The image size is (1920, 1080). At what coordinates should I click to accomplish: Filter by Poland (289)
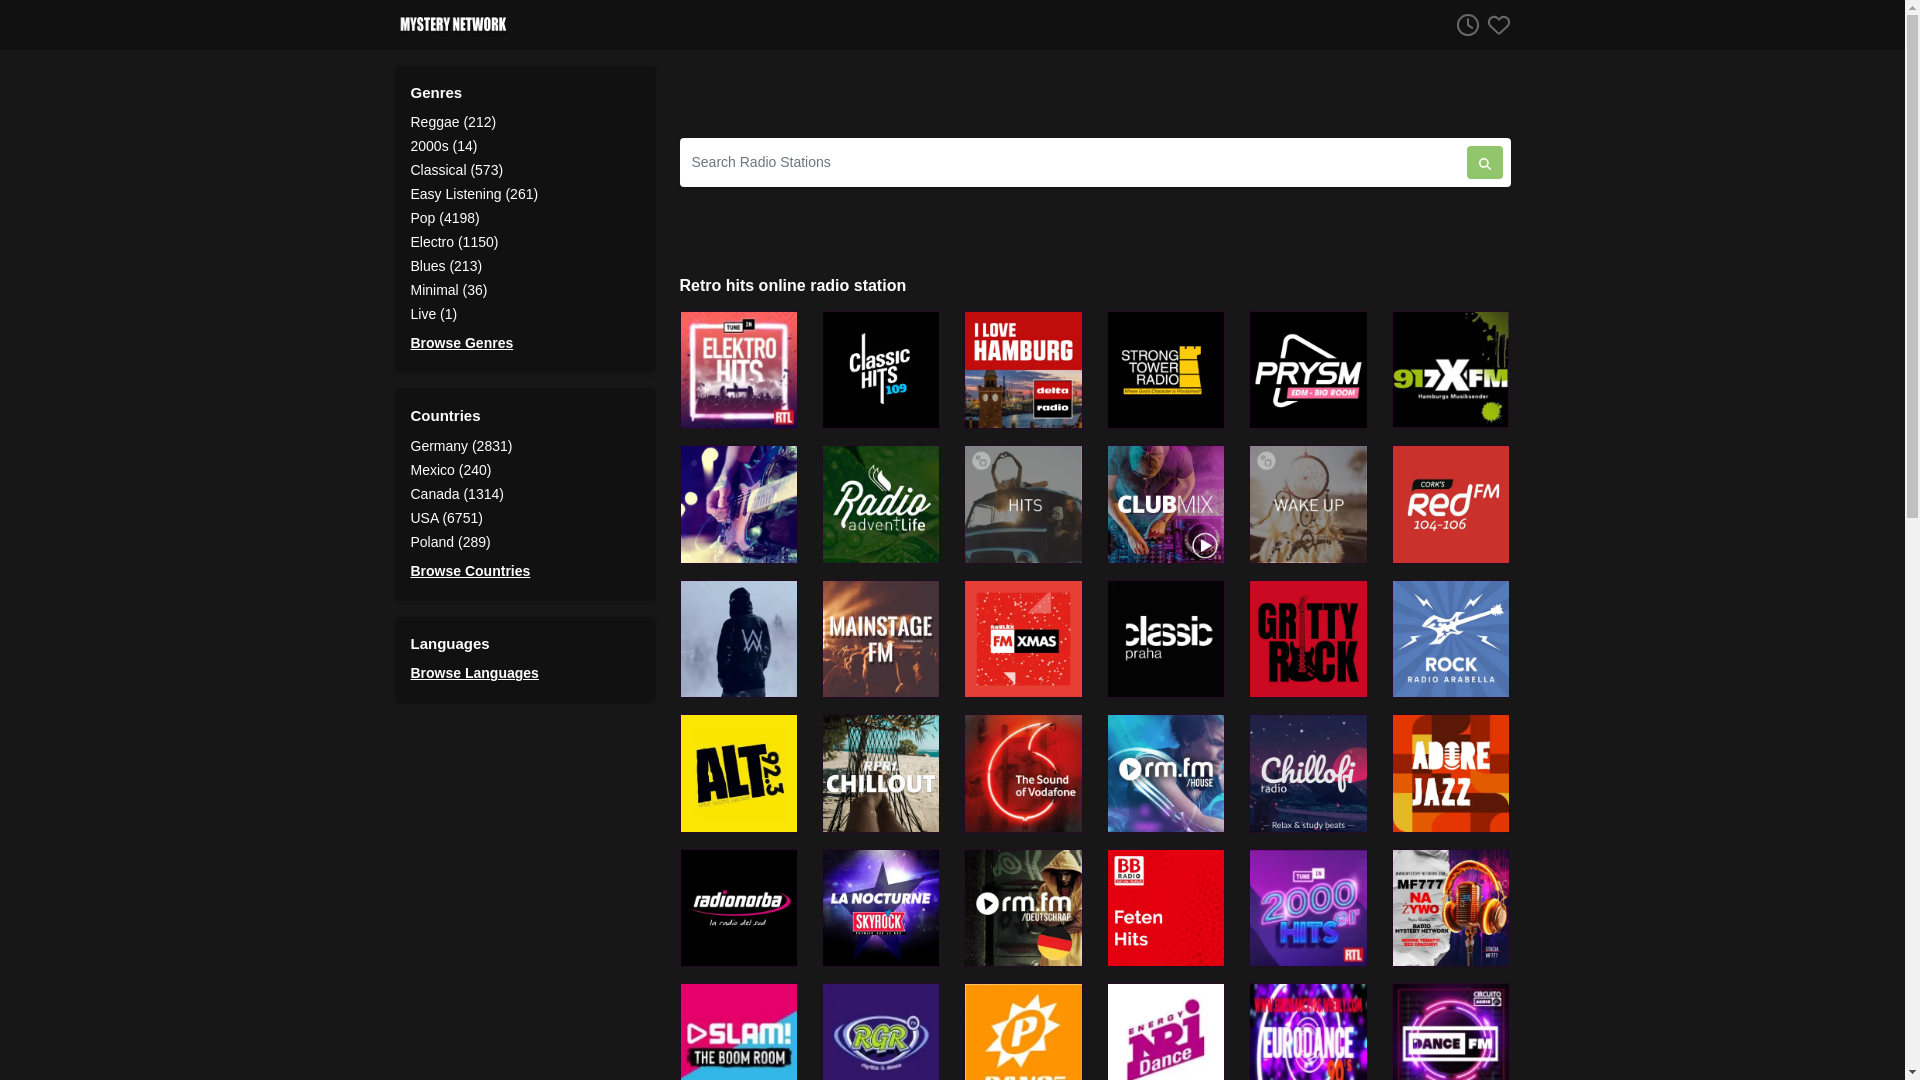(450, 542)
